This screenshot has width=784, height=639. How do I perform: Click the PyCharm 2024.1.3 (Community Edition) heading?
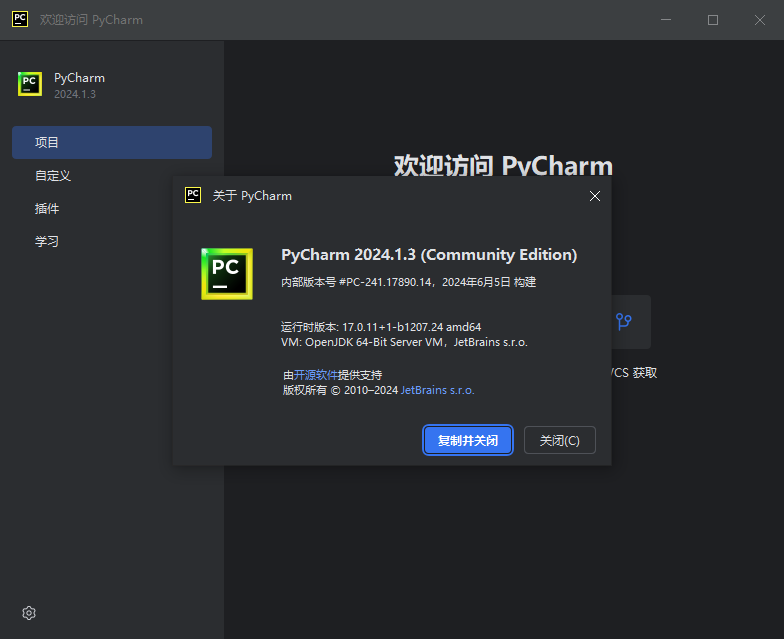(429, 254)
